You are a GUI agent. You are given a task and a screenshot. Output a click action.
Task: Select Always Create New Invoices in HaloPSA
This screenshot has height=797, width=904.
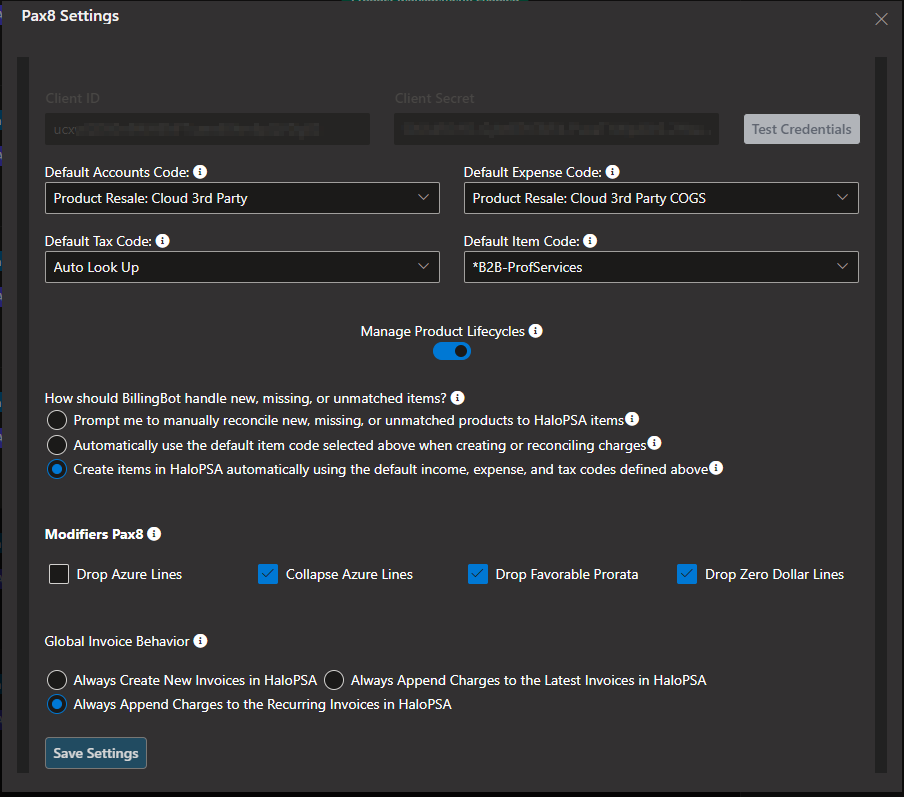point(57,680)
